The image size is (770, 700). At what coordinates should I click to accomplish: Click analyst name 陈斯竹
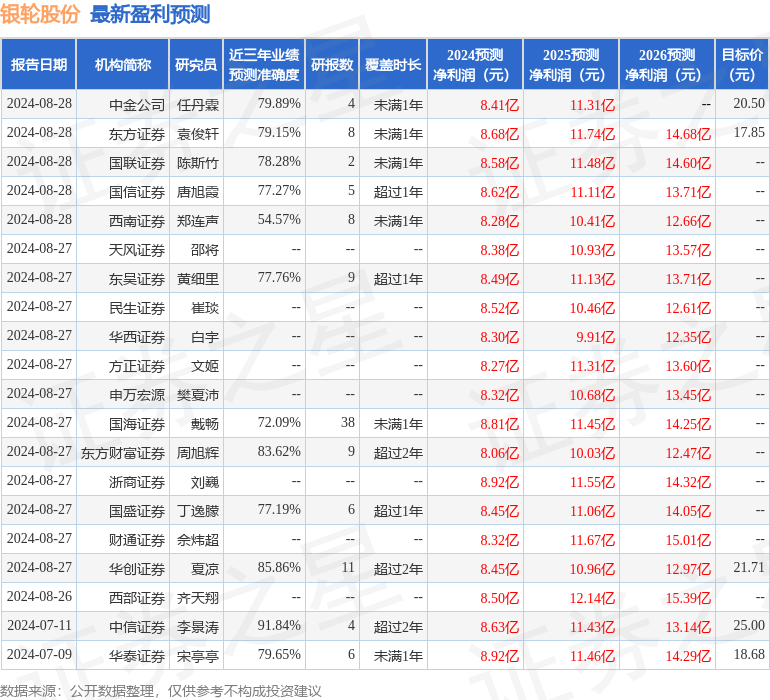tap(198, 163)
